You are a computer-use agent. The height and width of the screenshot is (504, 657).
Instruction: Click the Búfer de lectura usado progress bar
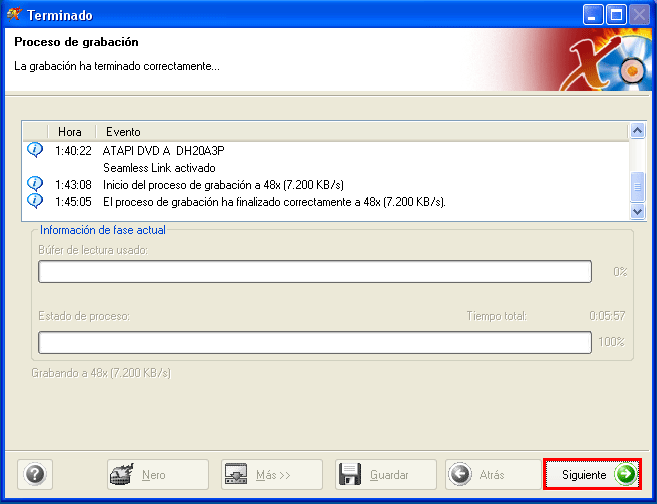(x=315, y=271)
